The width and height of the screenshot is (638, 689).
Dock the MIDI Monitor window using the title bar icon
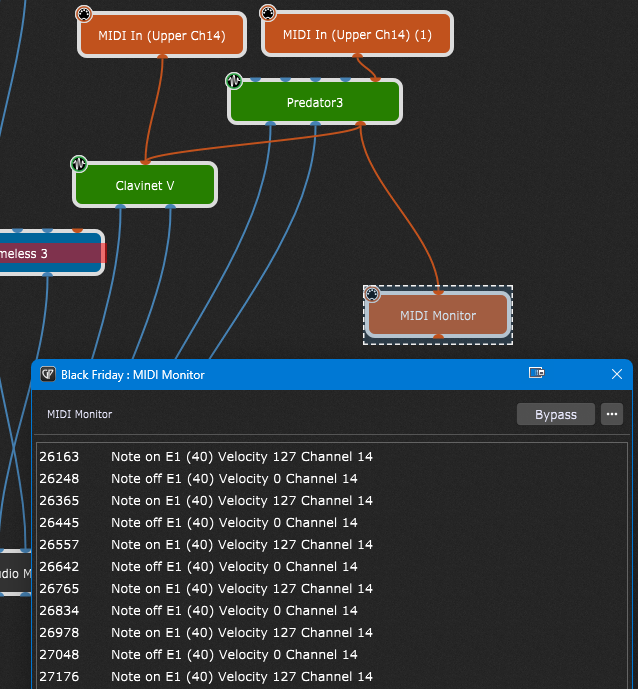[536, 374]
